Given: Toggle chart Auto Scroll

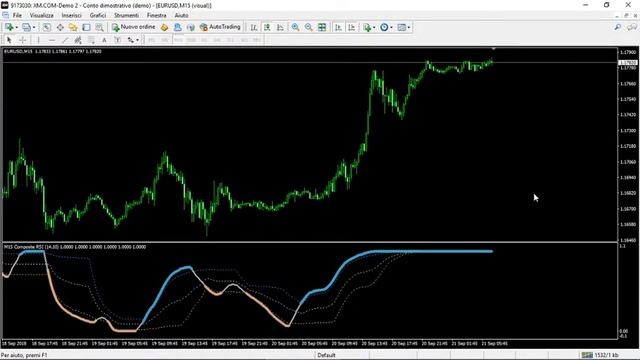Looking at the screenshot, I should point(338,27).
